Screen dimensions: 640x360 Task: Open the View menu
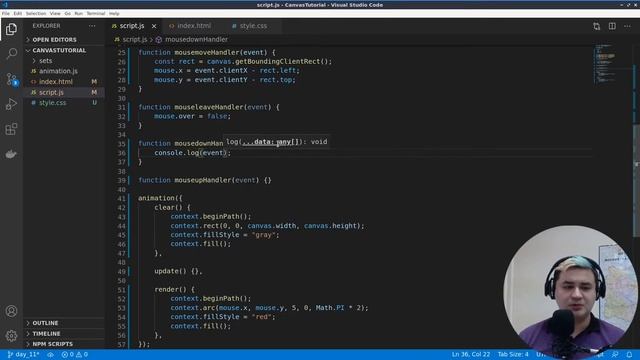click(55, 13)
